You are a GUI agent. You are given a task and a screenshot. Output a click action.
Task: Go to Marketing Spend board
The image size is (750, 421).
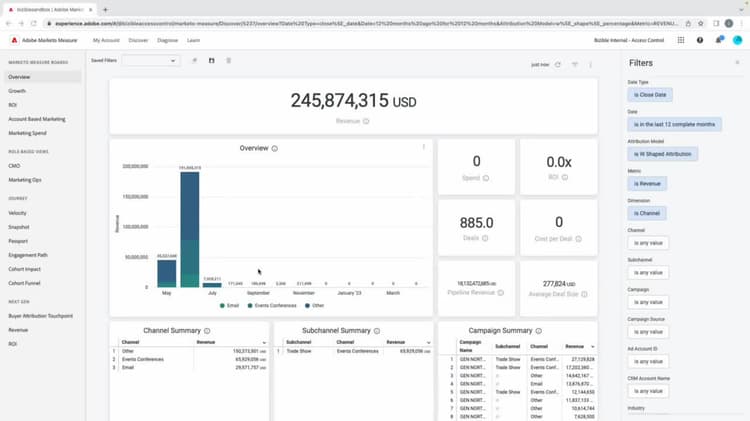coord(27,133)
